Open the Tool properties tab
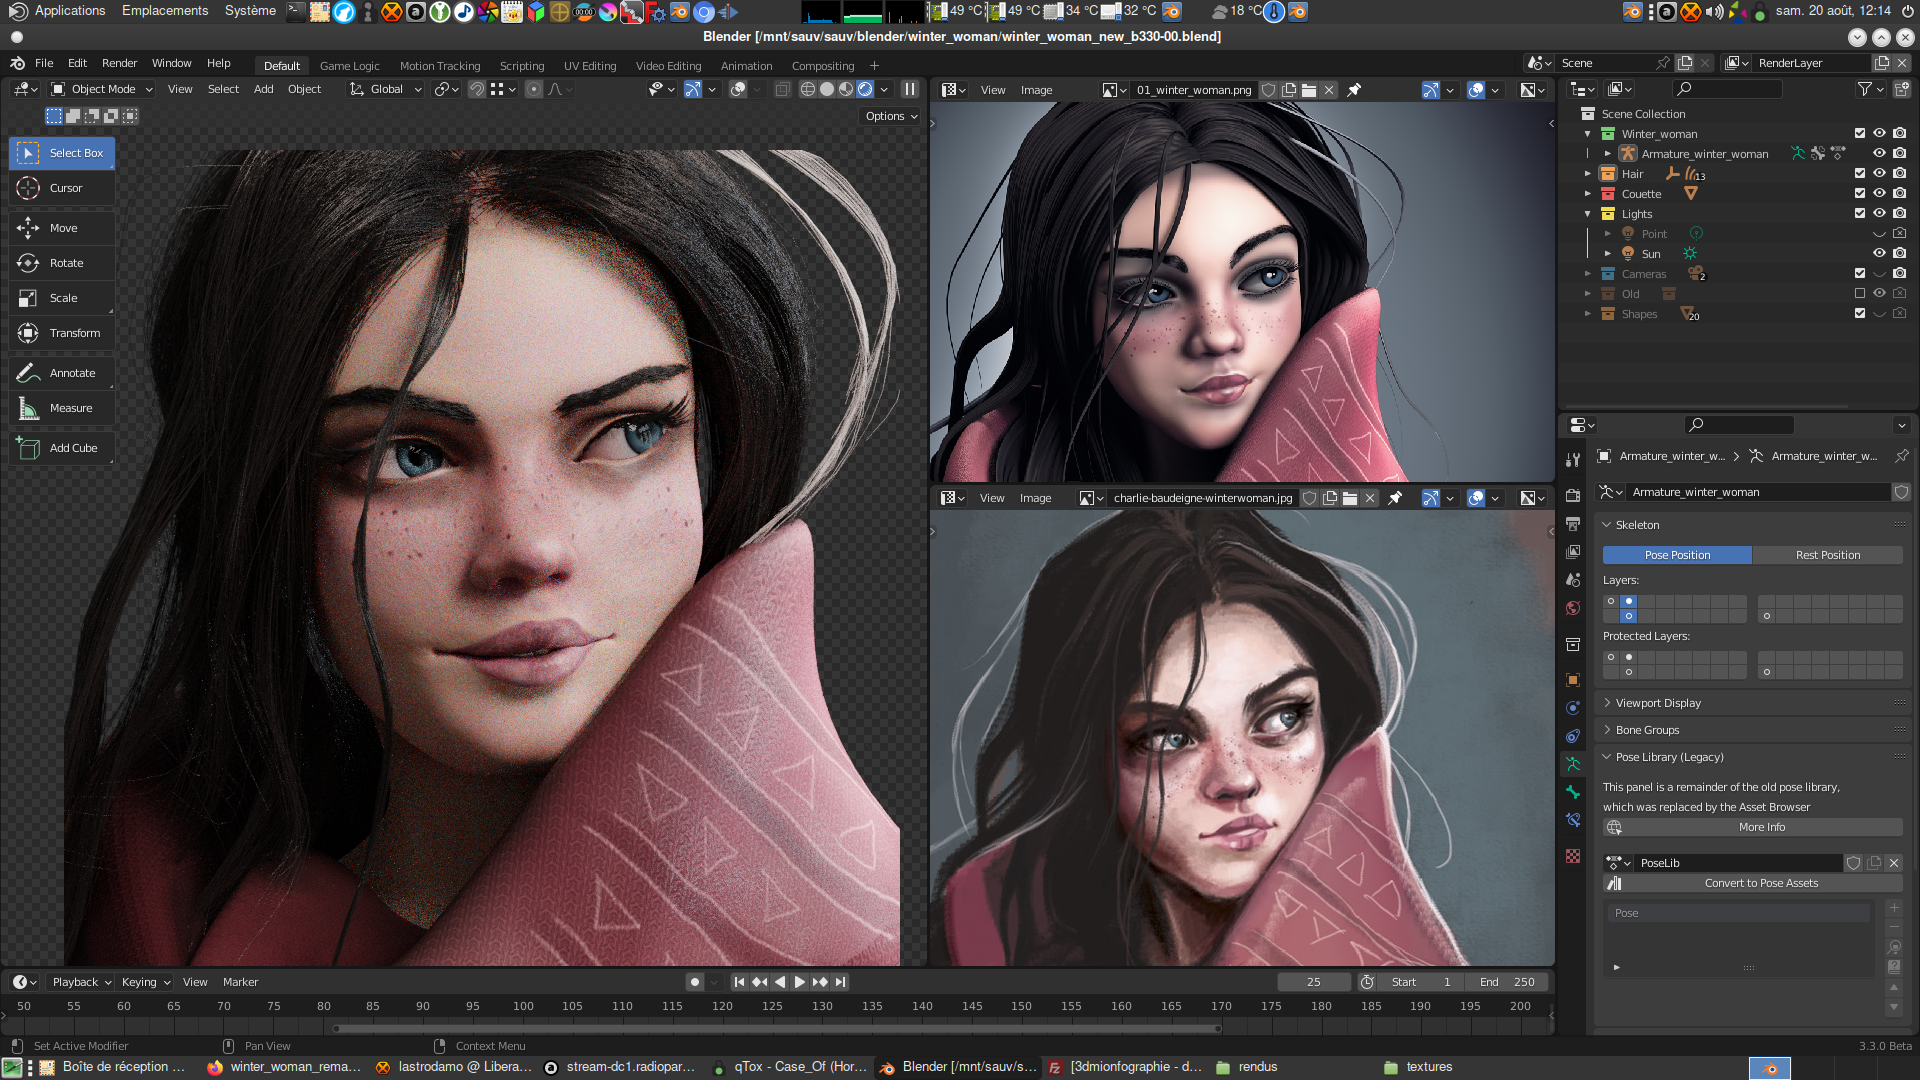Image resolution: width=1920 pixels, height=1080 pixels. click(1573, 460)
